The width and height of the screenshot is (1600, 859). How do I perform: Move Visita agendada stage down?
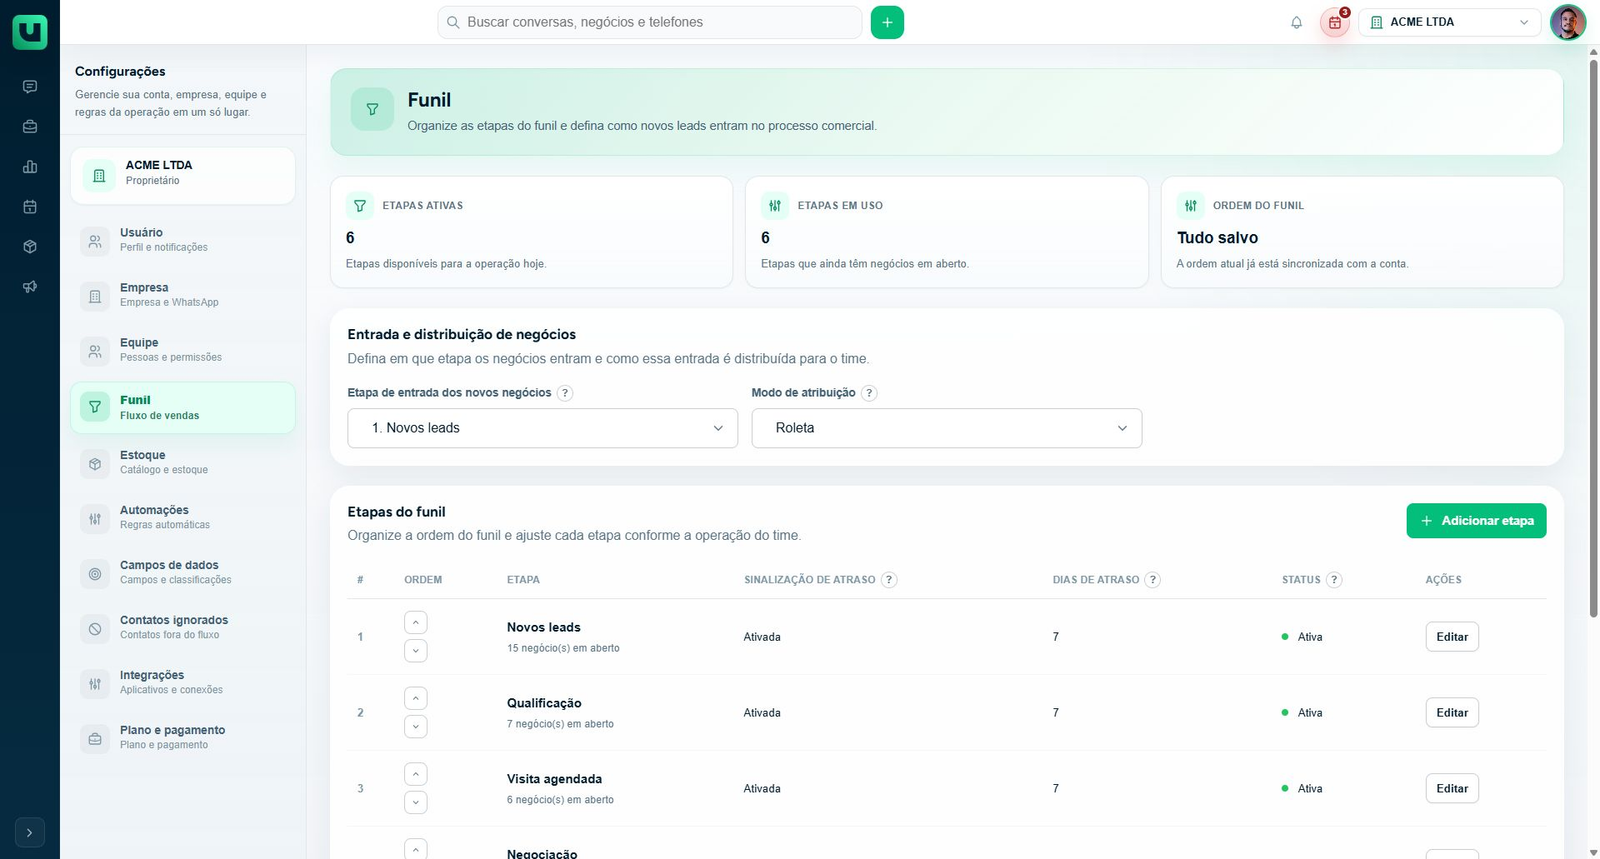(416, 803)
